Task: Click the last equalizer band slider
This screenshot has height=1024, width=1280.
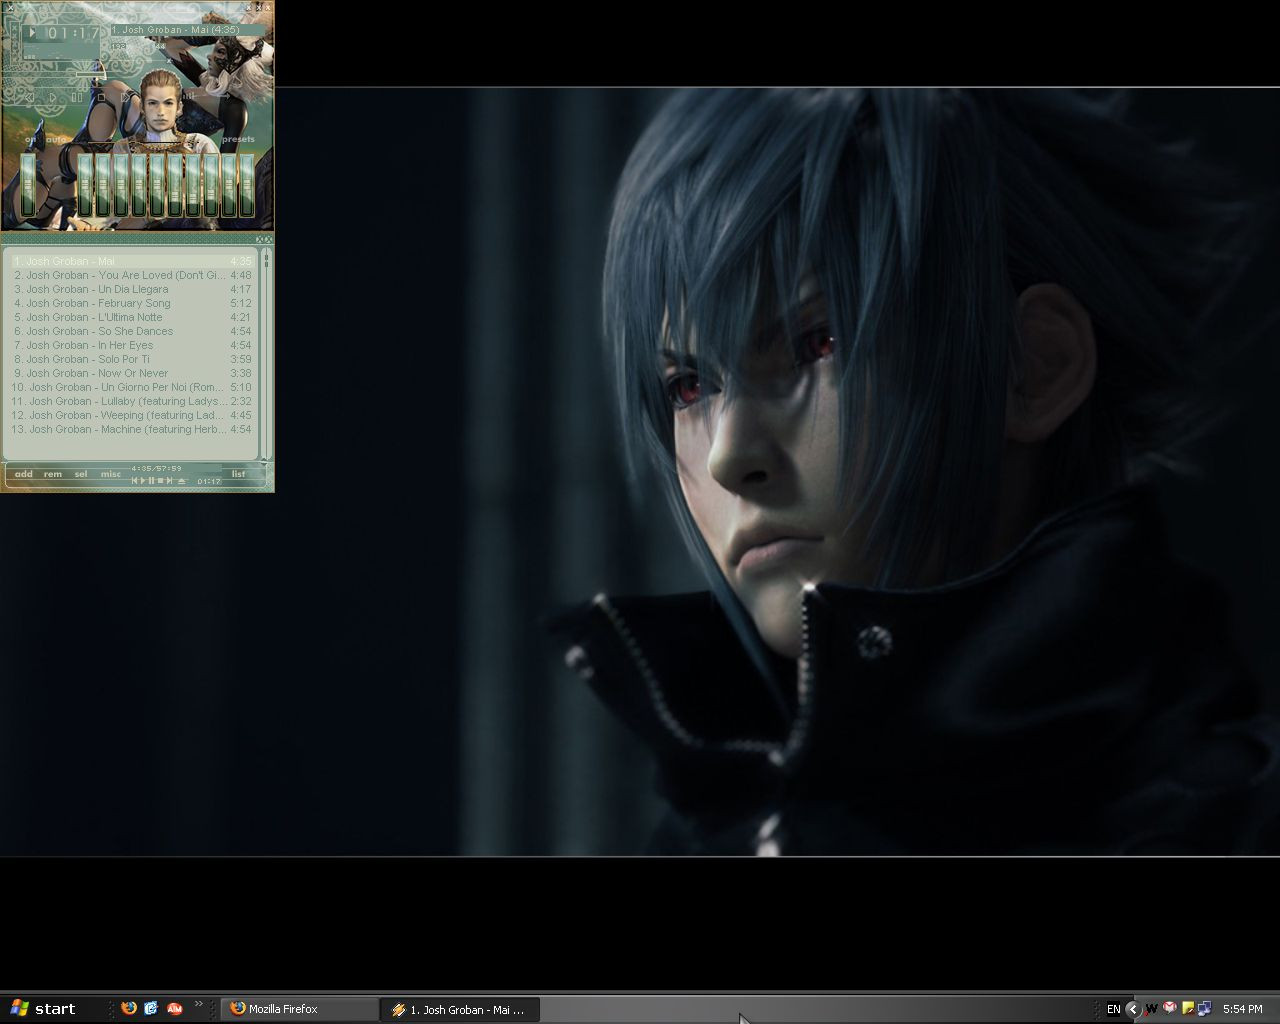Action: coord(247,185)
